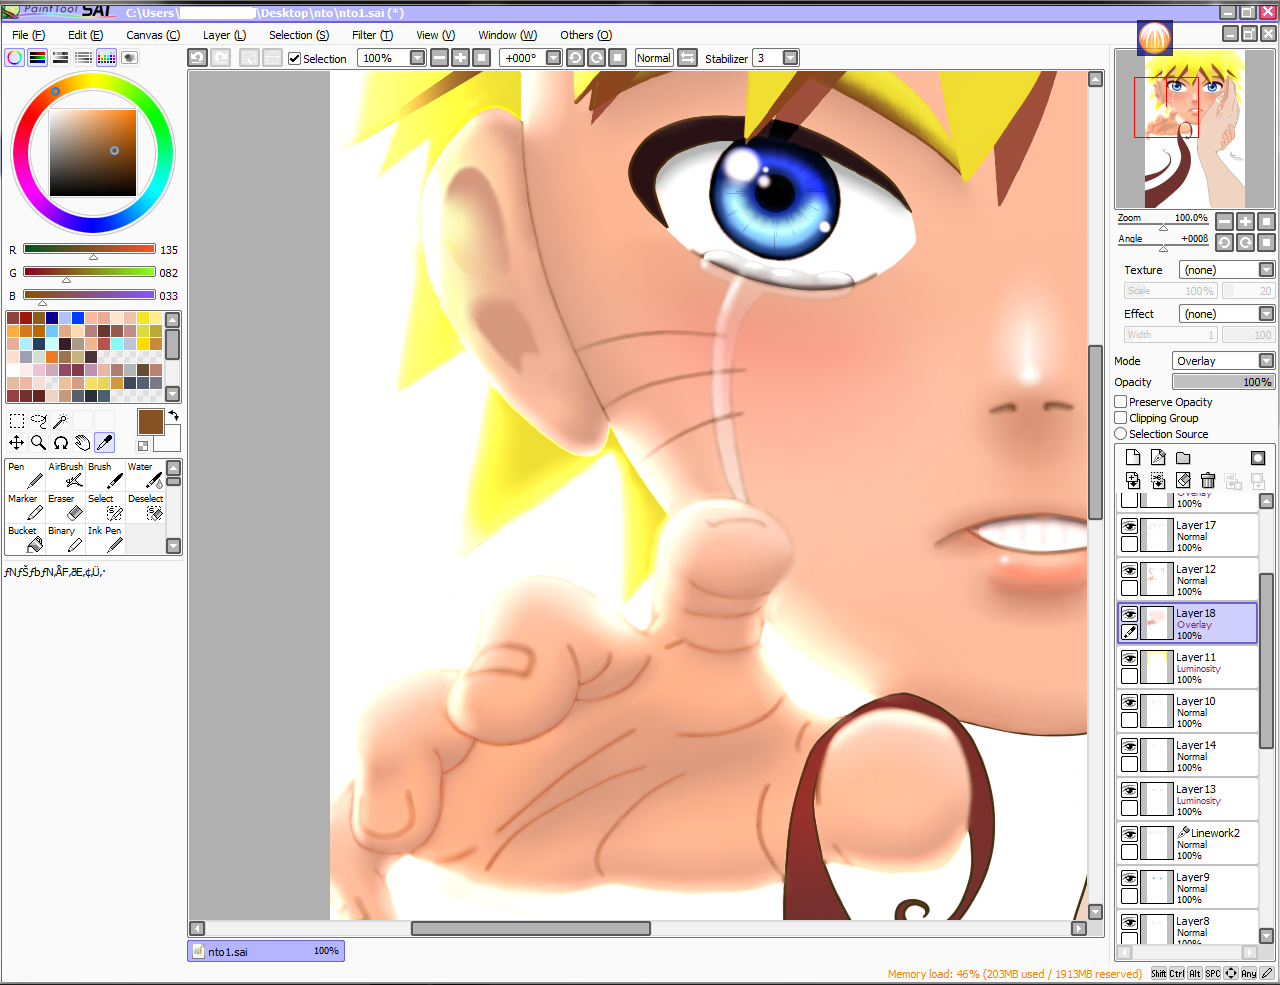Clear the layer with eraser icon
The height and width of the screenshot is (985, 1280).
click(x=1183, y=481)
